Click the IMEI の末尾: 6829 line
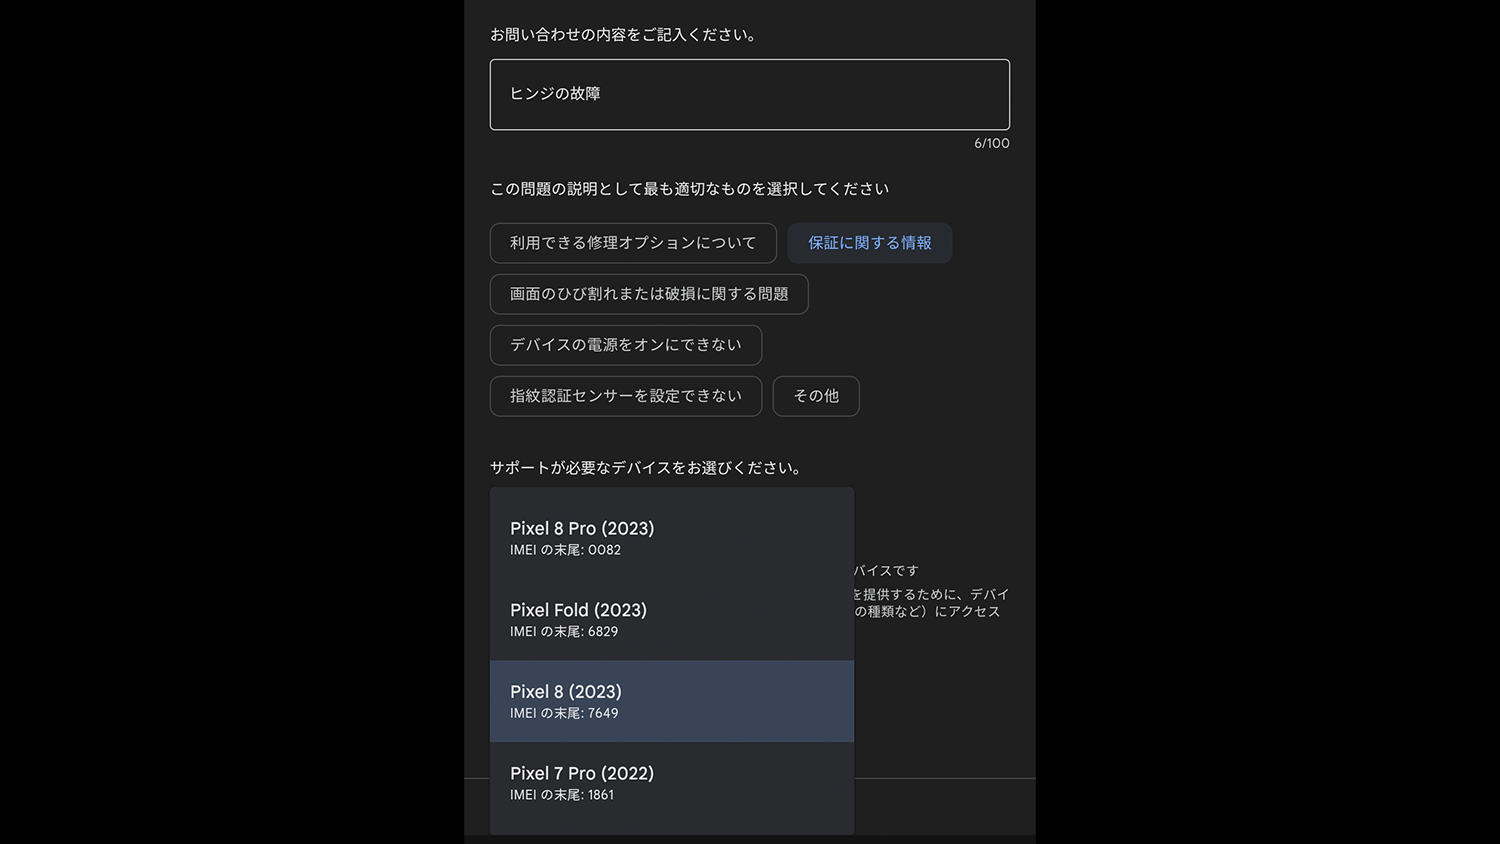1500x844 pixels. [x=564, y=632]
